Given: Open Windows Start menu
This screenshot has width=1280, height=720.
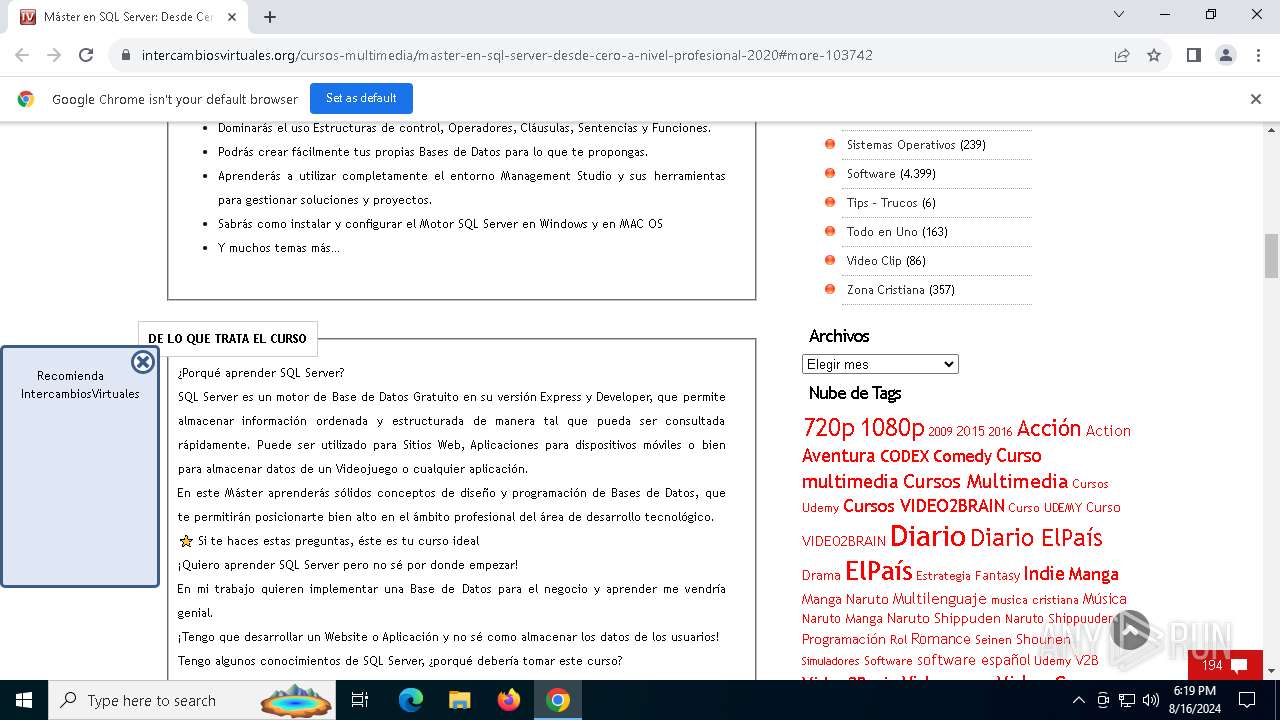Looking at the screenshot, I should [24, 700].
